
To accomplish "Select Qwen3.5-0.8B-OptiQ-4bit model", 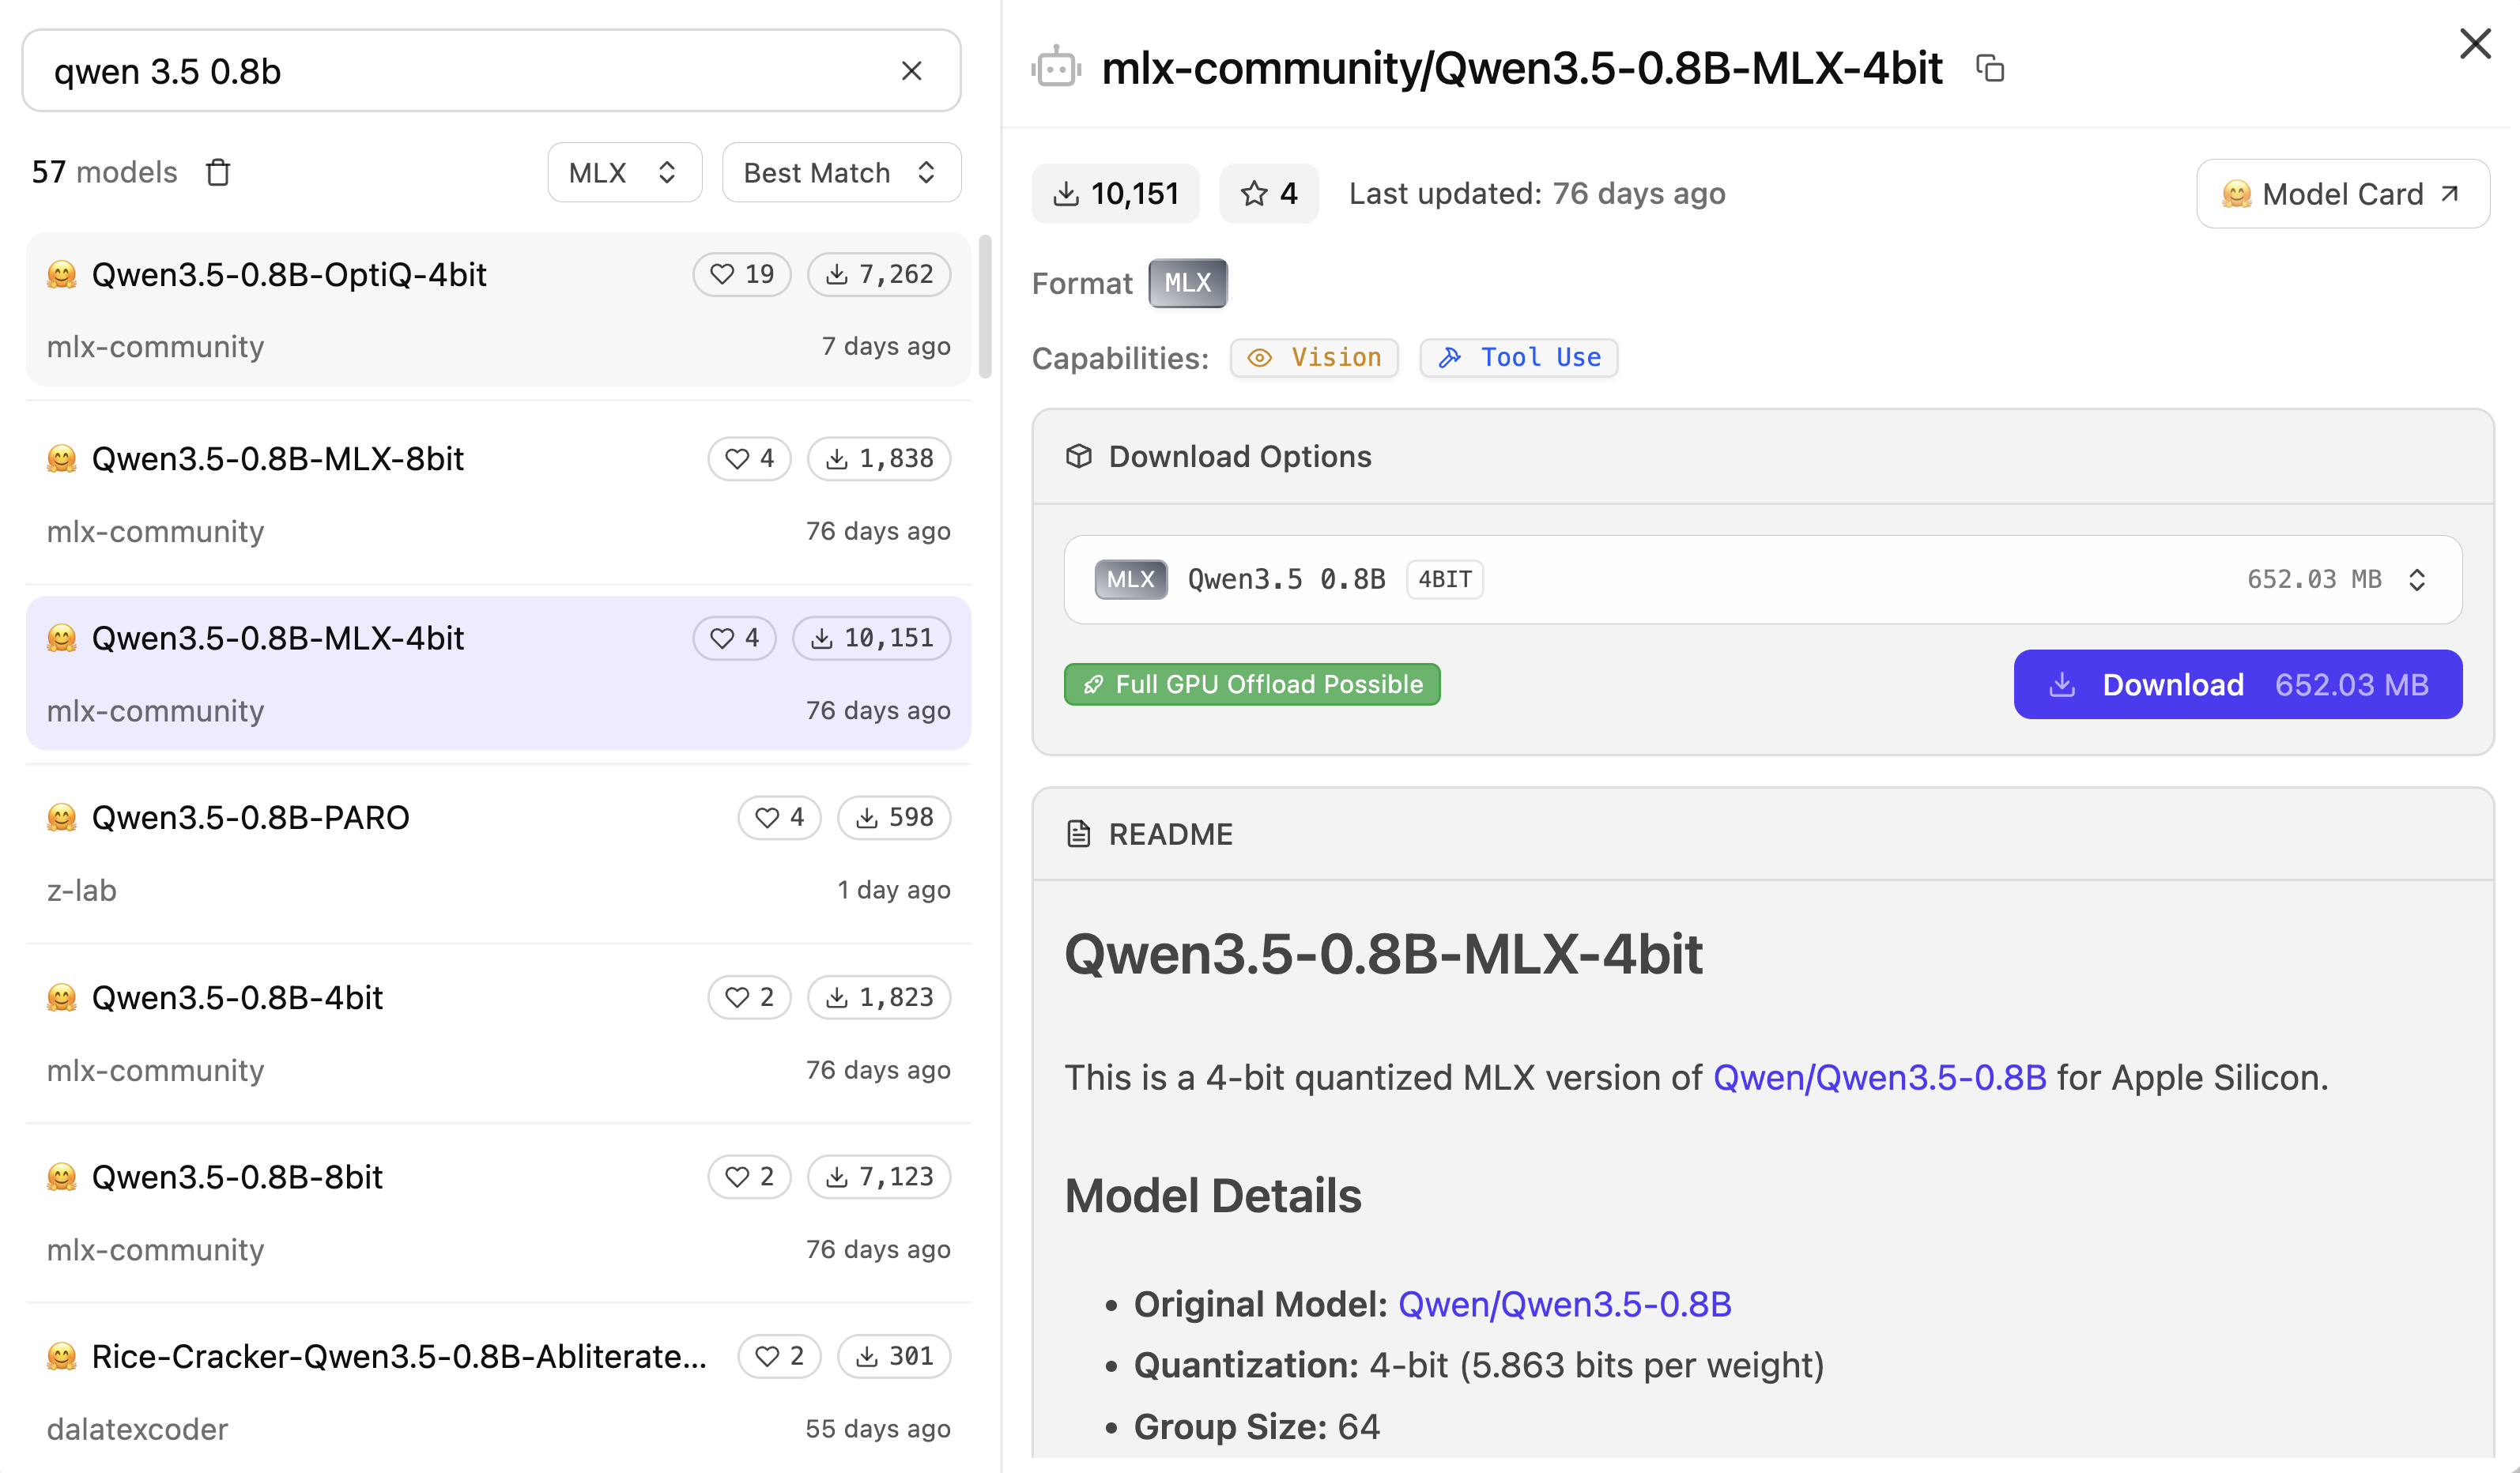I will [x=498, y=310].
